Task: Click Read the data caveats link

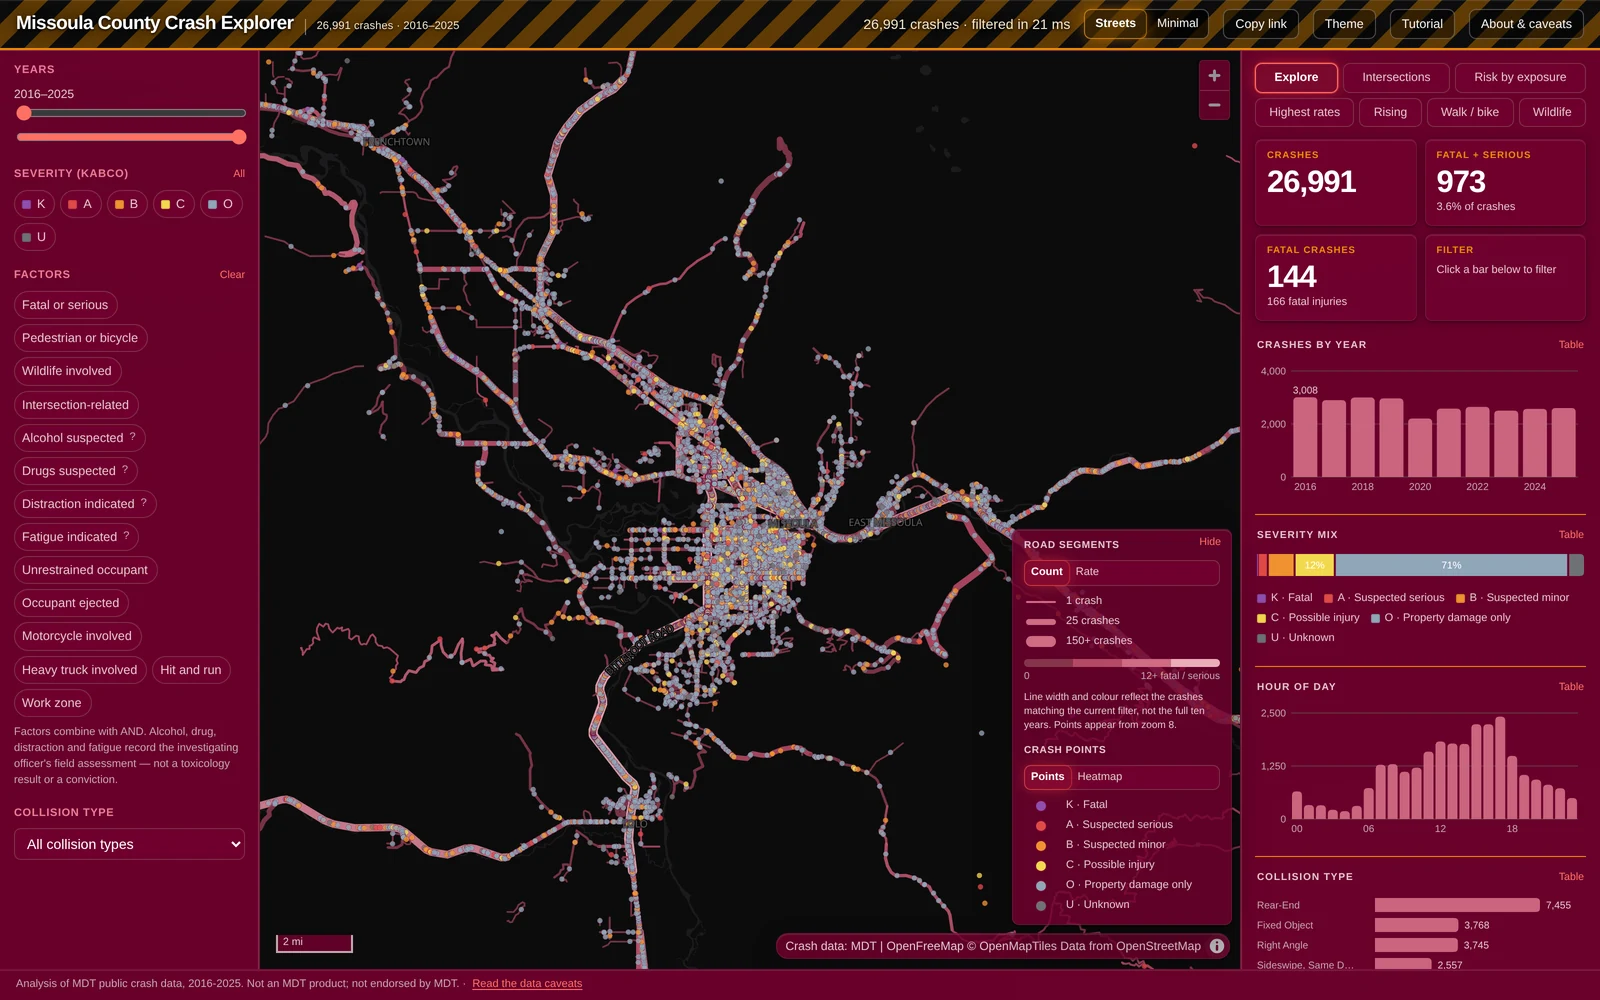Action: coord(527,983)
